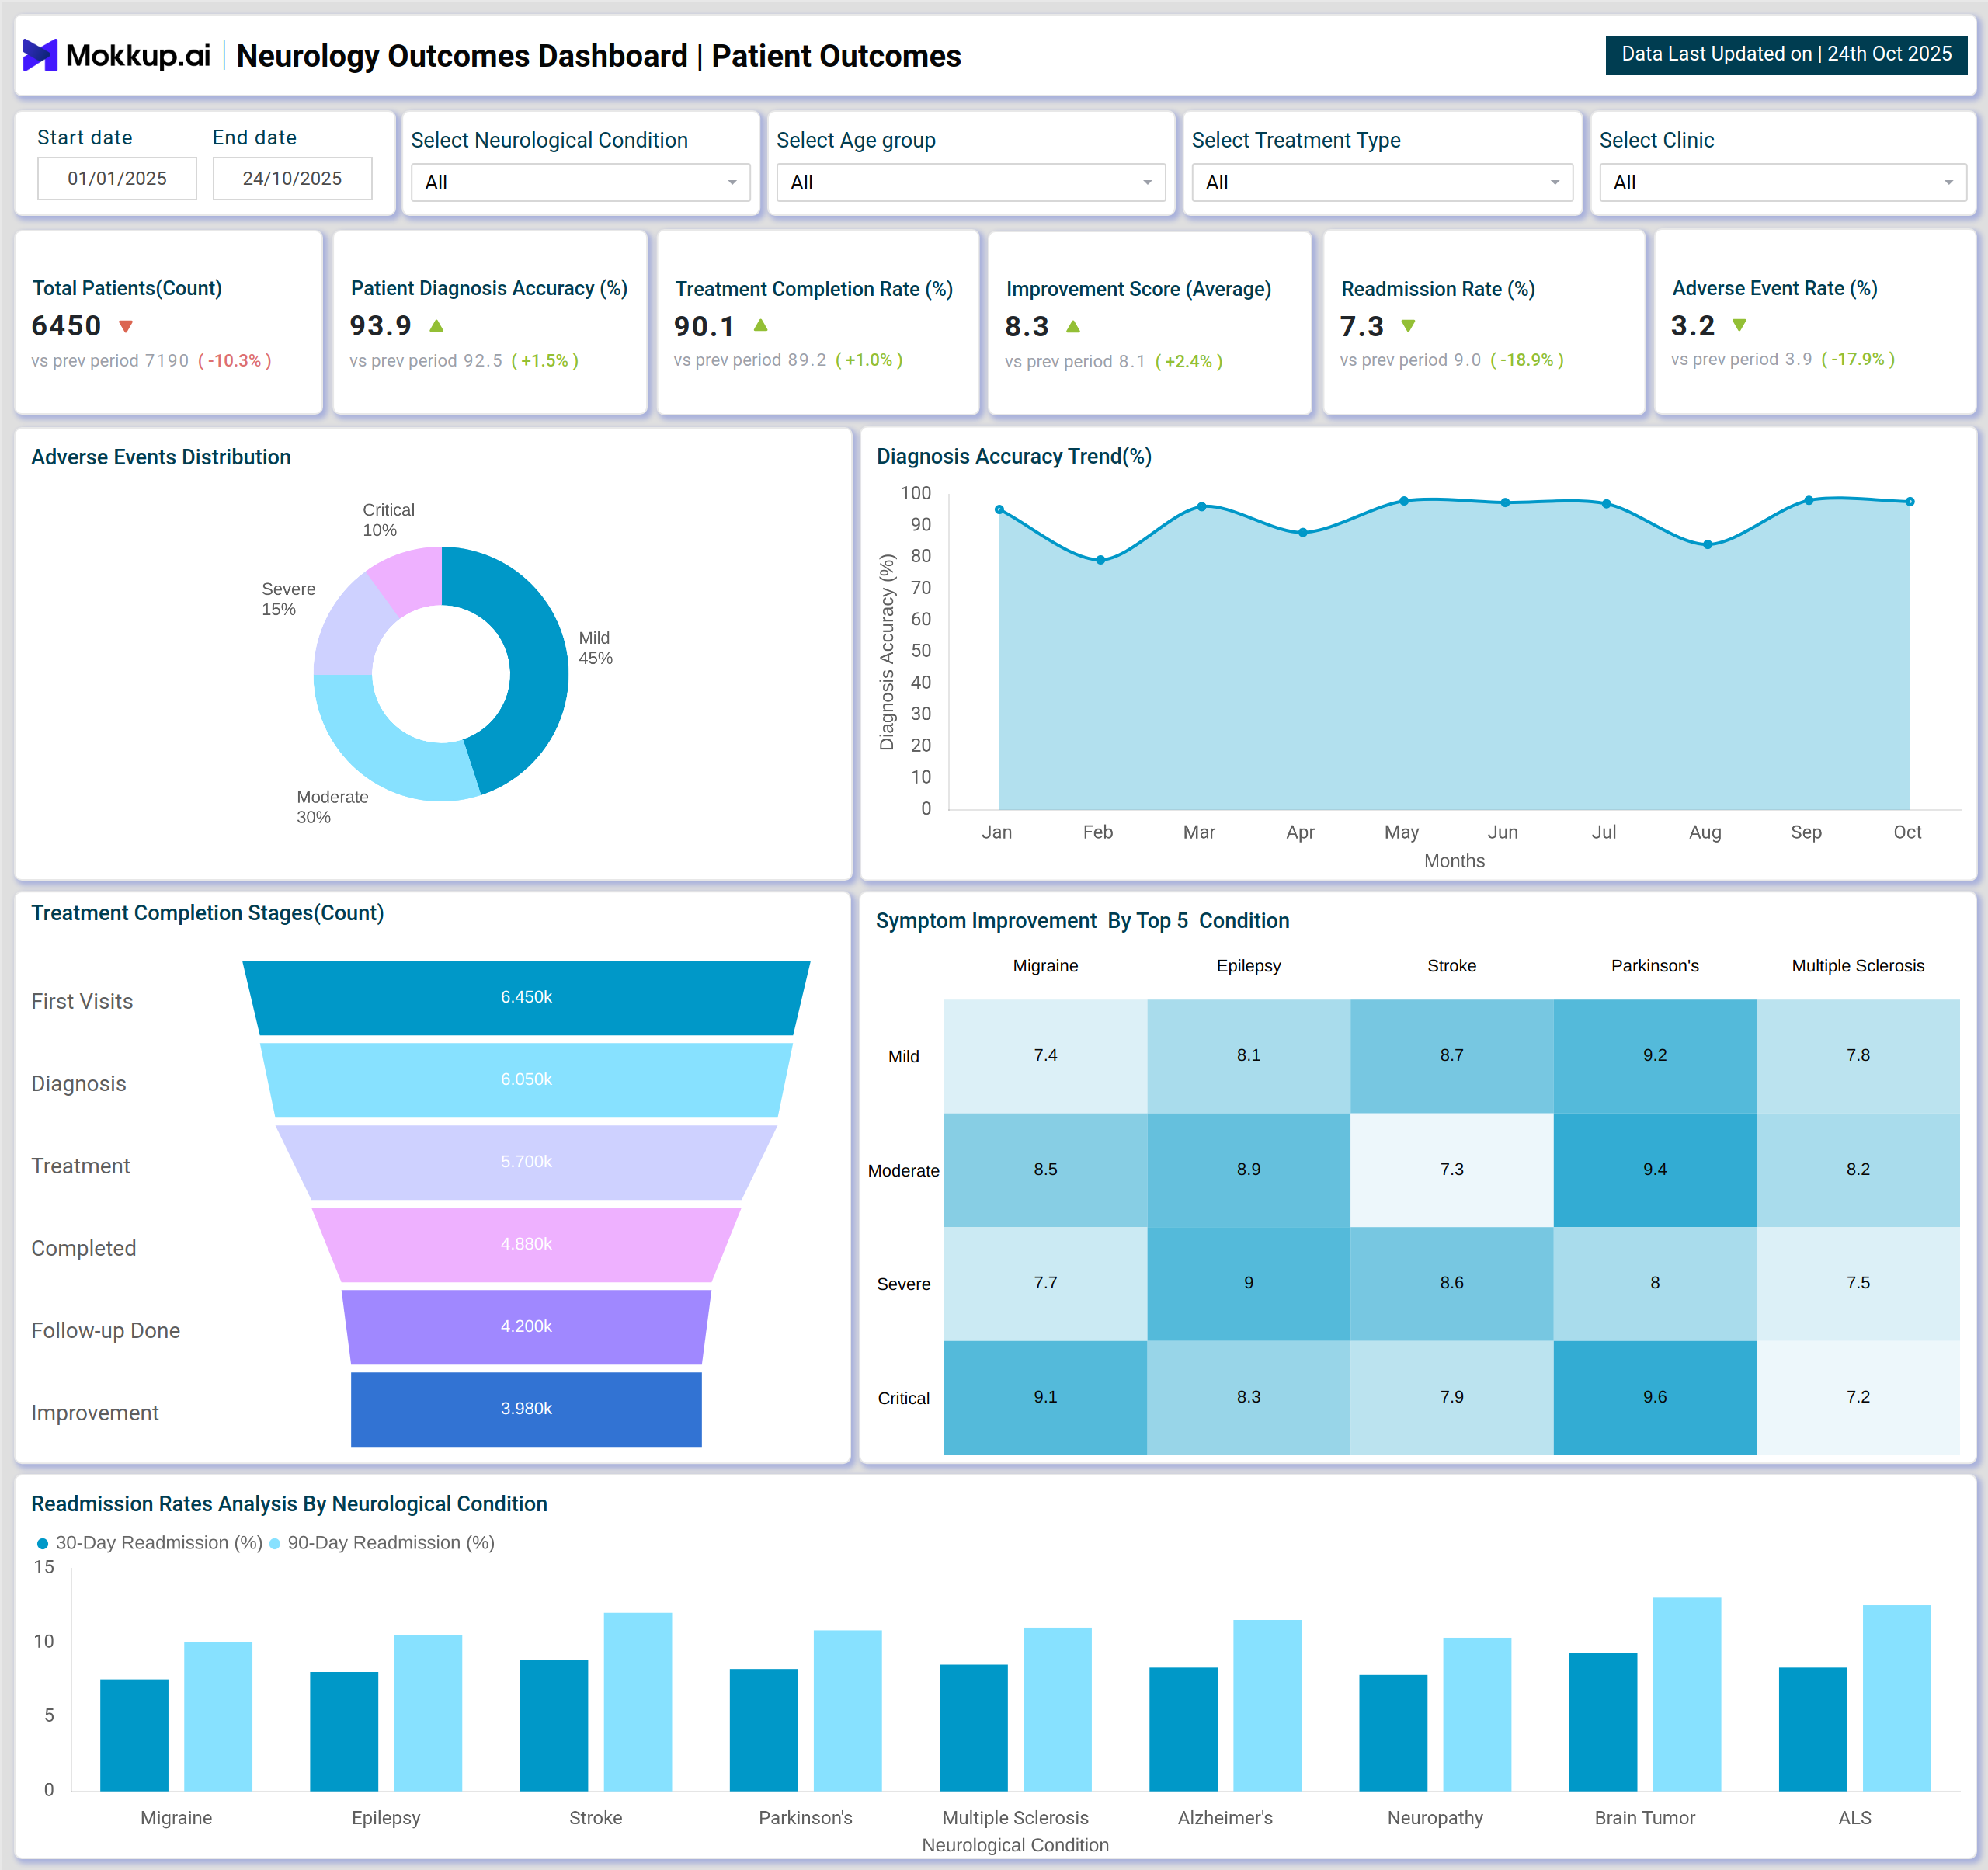Click the Adverse Event Rate down arrow
The height and width of the screenshot is (1870, 1988).
pos(1739,325)
